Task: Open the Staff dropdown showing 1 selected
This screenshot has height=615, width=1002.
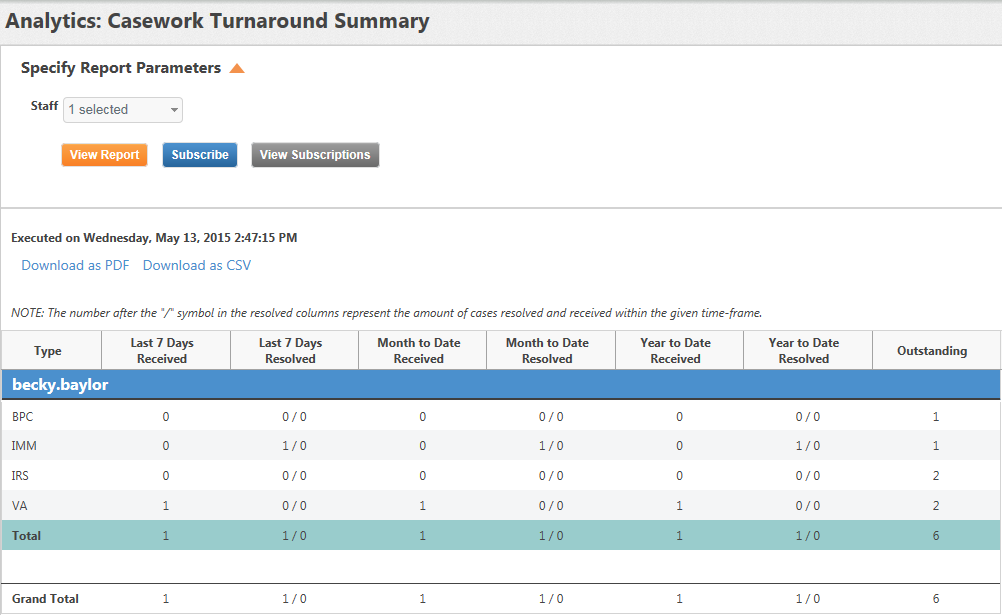Action: coord(123,110)
